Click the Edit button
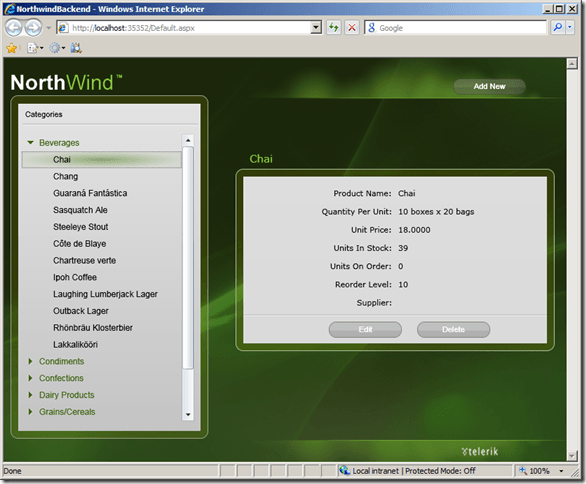Image resolution: width=586 pixels, height=484 pixels. [x=365, y=329]
